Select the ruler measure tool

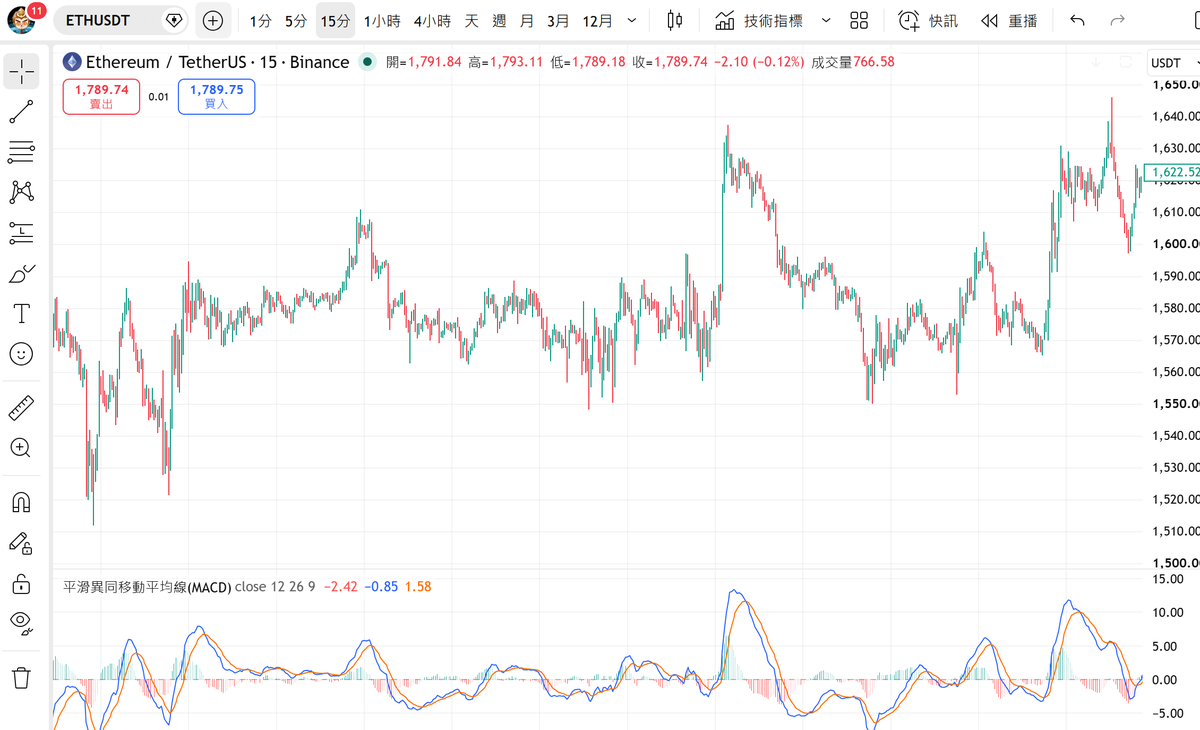coord(21,408)
